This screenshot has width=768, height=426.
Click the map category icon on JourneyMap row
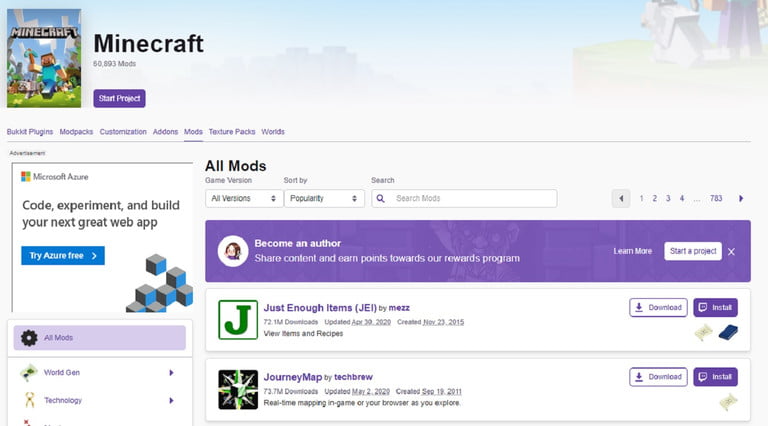point(728,402)
